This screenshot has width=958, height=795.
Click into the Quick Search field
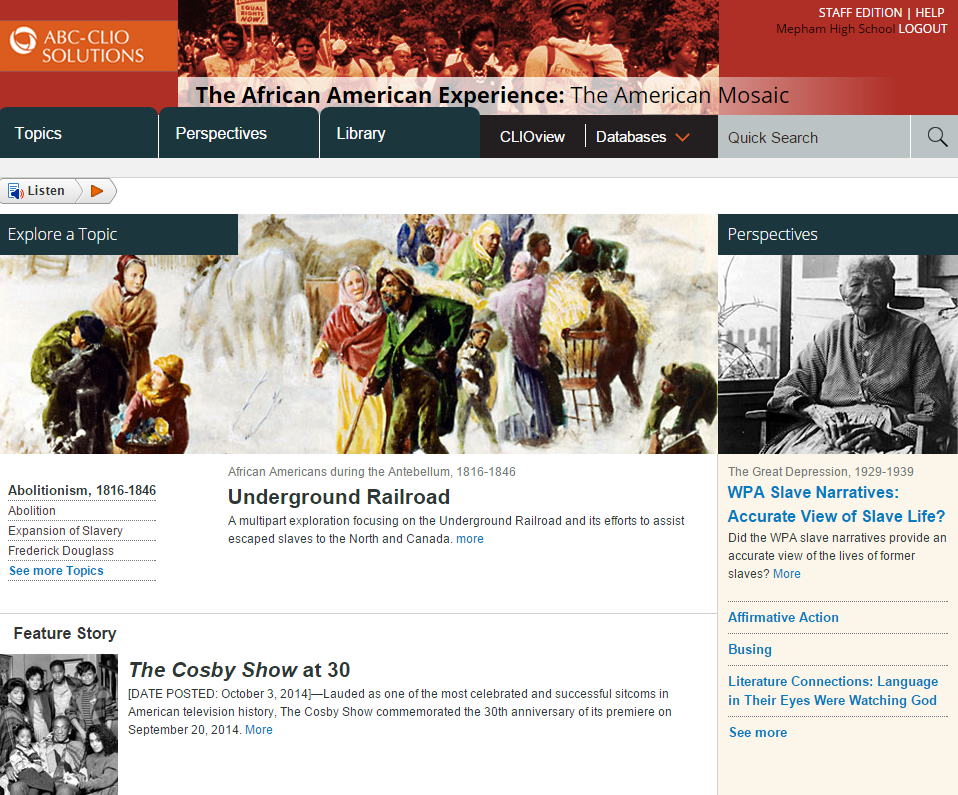814,137
